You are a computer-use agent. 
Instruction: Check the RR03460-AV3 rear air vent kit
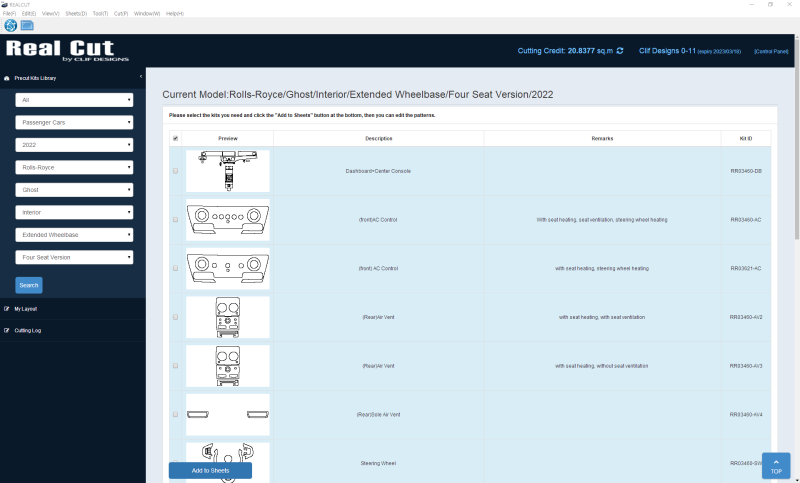click(176, 366)
